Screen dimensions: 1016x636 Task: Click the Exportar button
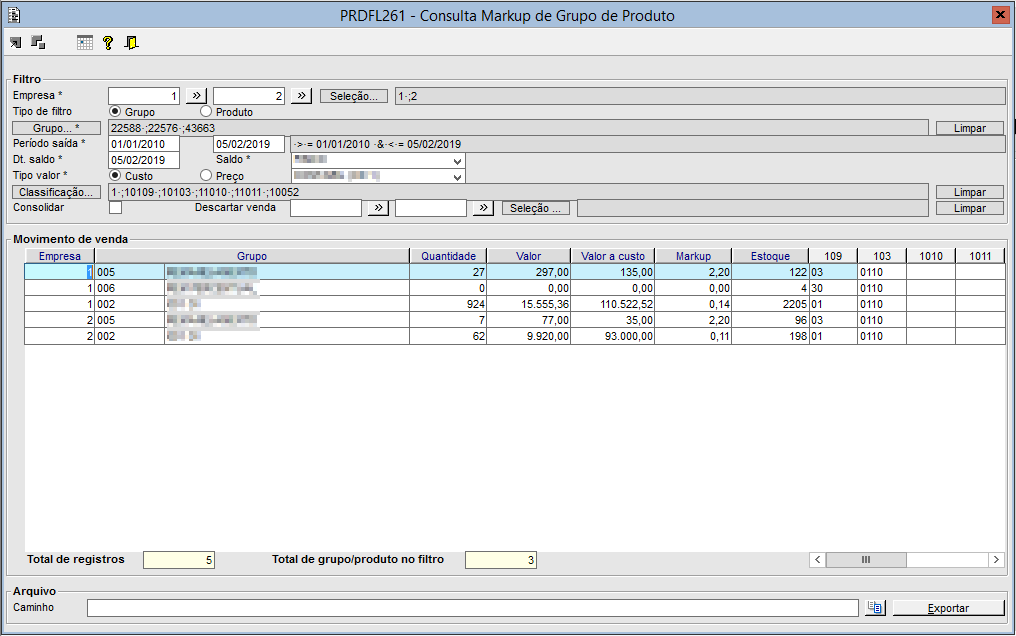949,608
